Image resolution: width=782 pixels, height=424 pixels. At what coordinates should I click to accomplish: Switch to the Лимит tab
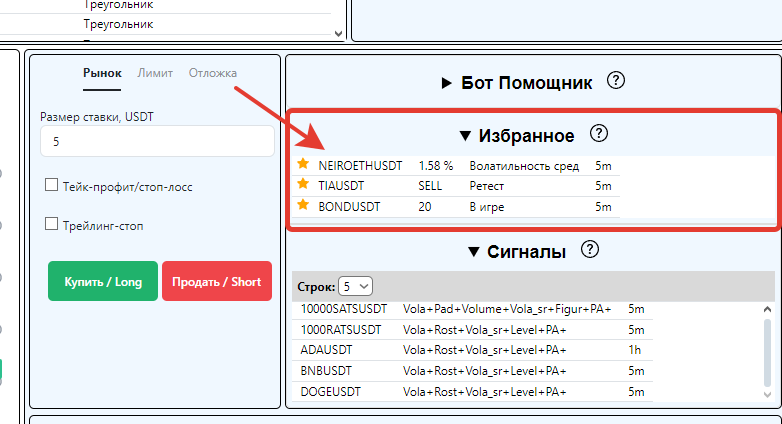click(155, 73)
